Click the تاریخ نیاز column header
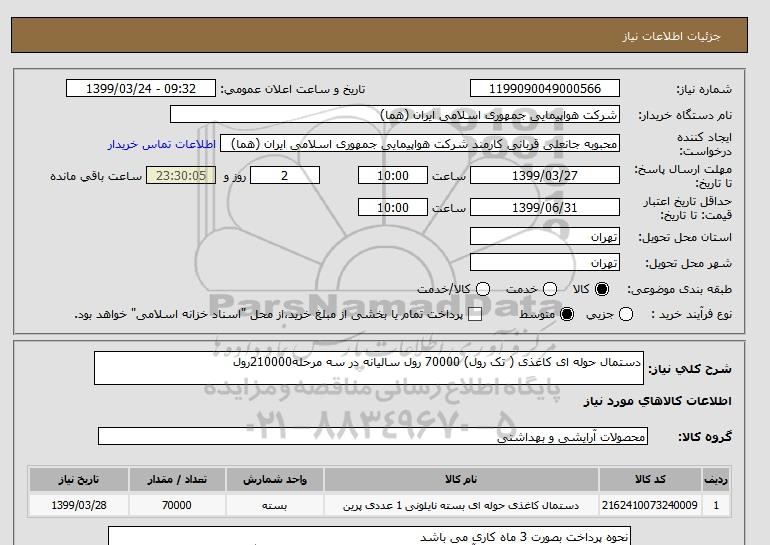The image size is (770, 545). point(79,480)
